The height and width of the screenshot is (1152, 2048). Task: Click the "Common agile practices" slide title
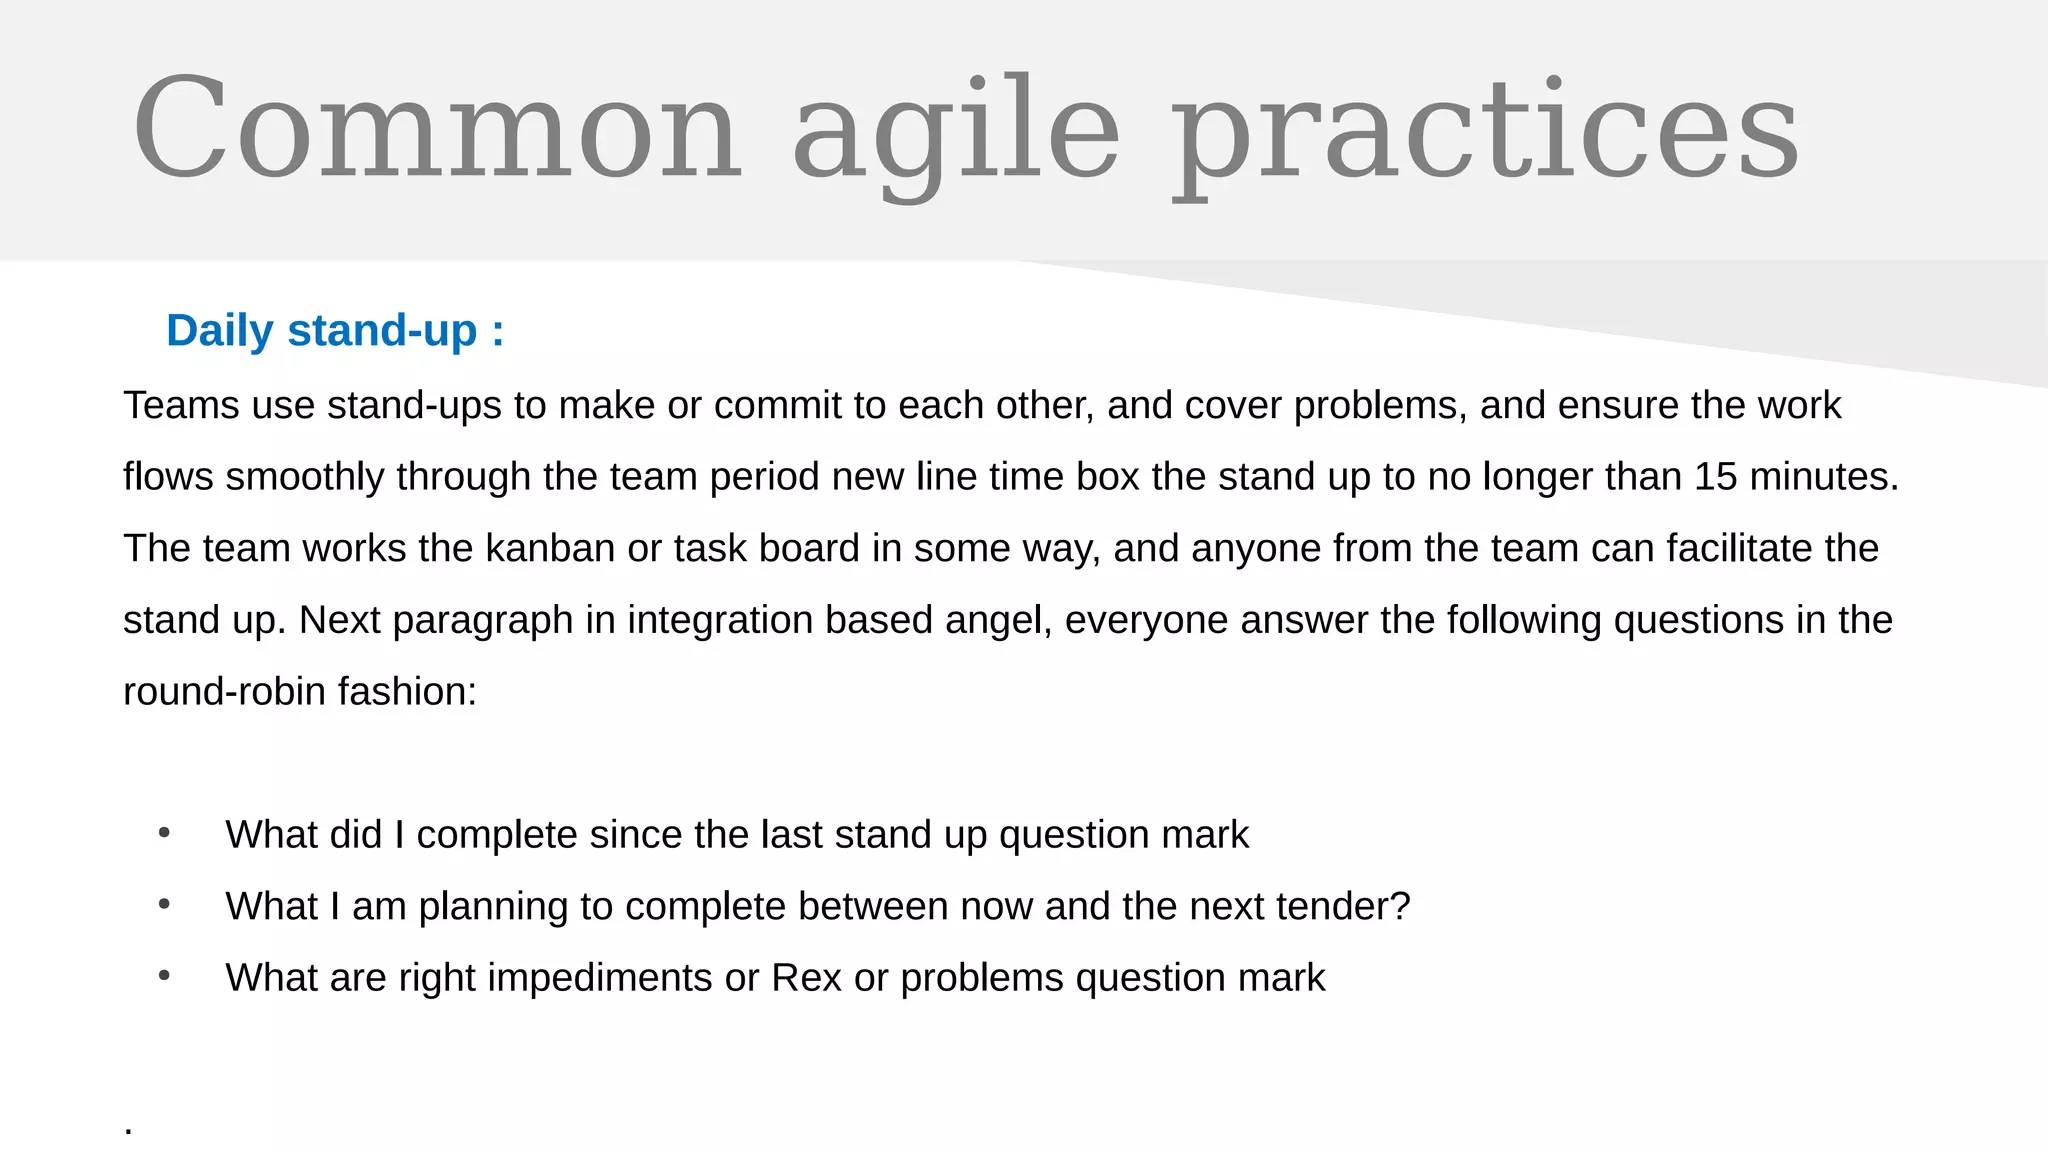[x=965, y=130]
